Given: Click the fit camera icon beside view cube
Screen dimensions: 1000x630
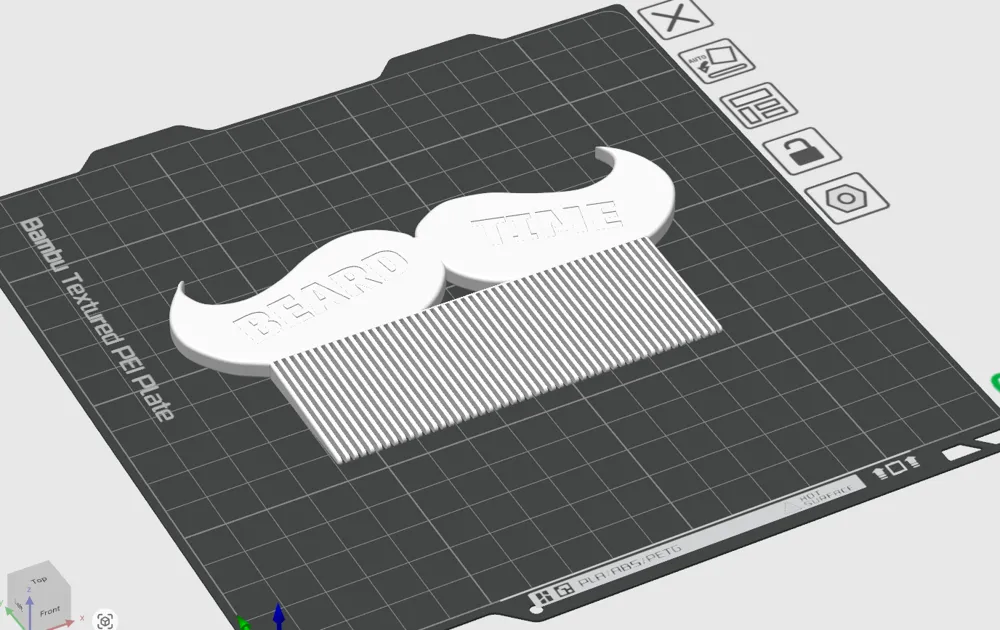Looking at the screenshot, I should click(105, 620).
